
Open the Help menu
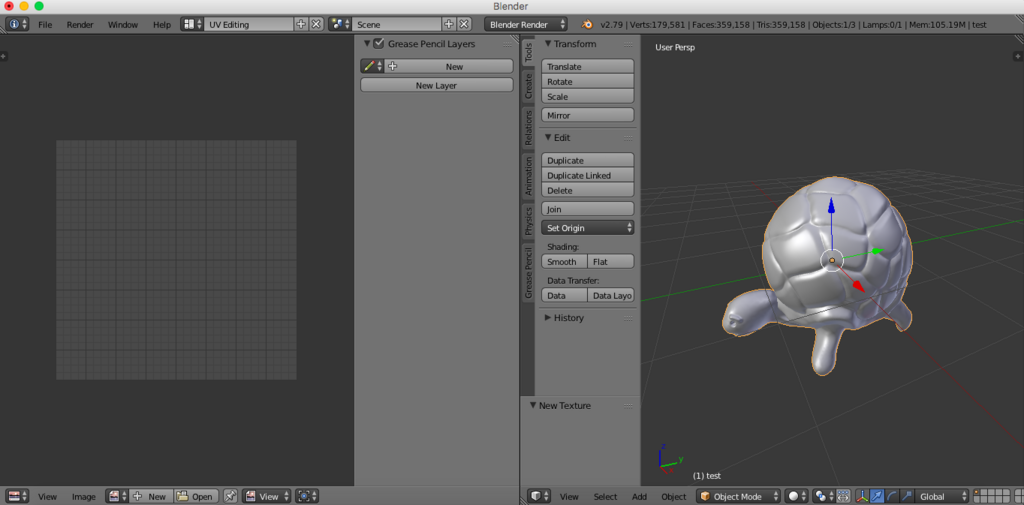click(x=162, y=25)
